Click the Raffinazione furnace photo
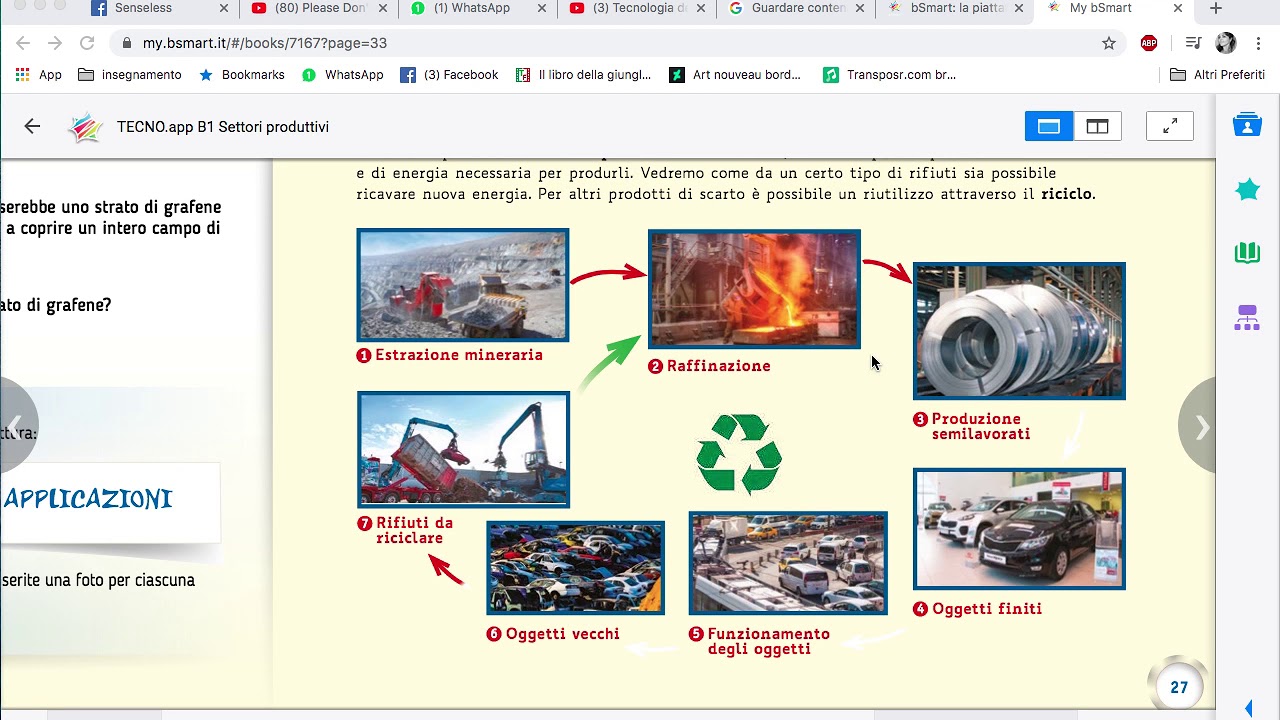The height and width of the screenshot is (720, 1280). coord(754,289)
